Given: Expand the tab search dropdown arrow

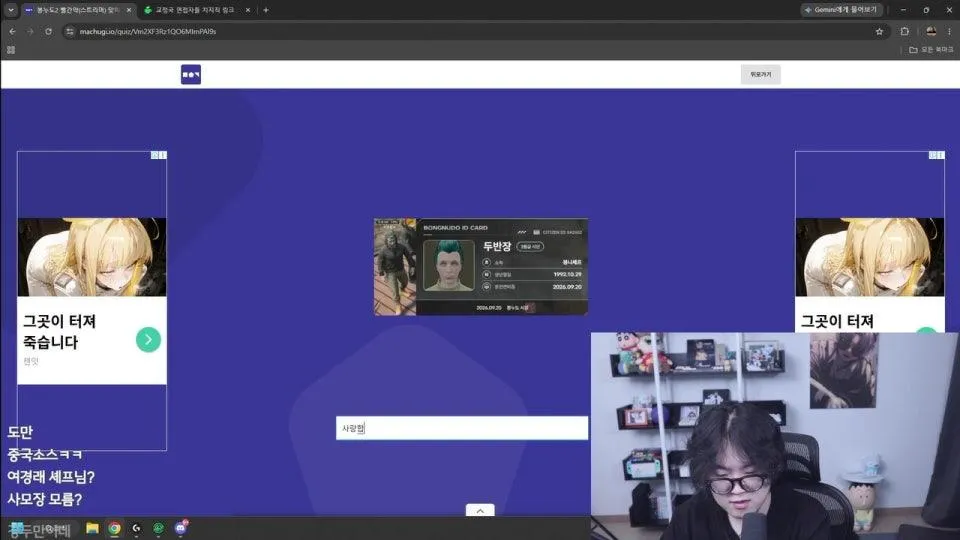Looking at the screenshot, I should [10, 10].
